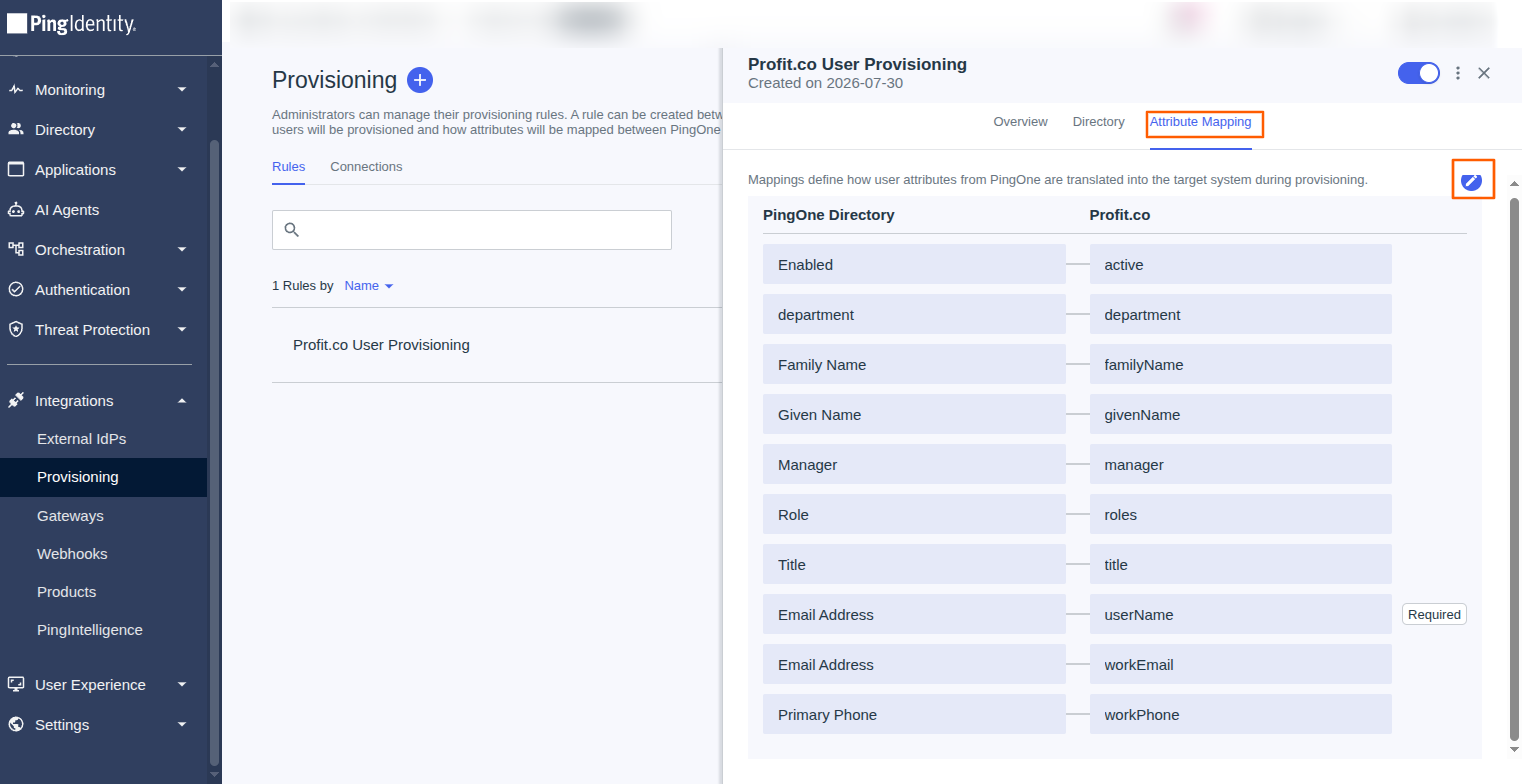Click the Threat Protection shield icon
The height and width of the screenshot is (784, 1522).
click(15, 329)
